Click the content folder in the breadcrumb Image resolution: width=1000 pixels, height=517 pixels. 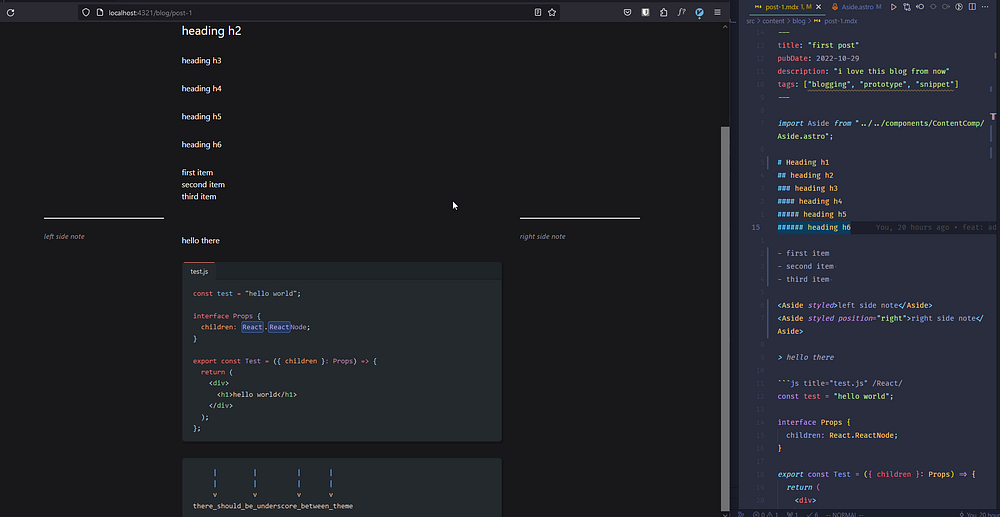773,20
